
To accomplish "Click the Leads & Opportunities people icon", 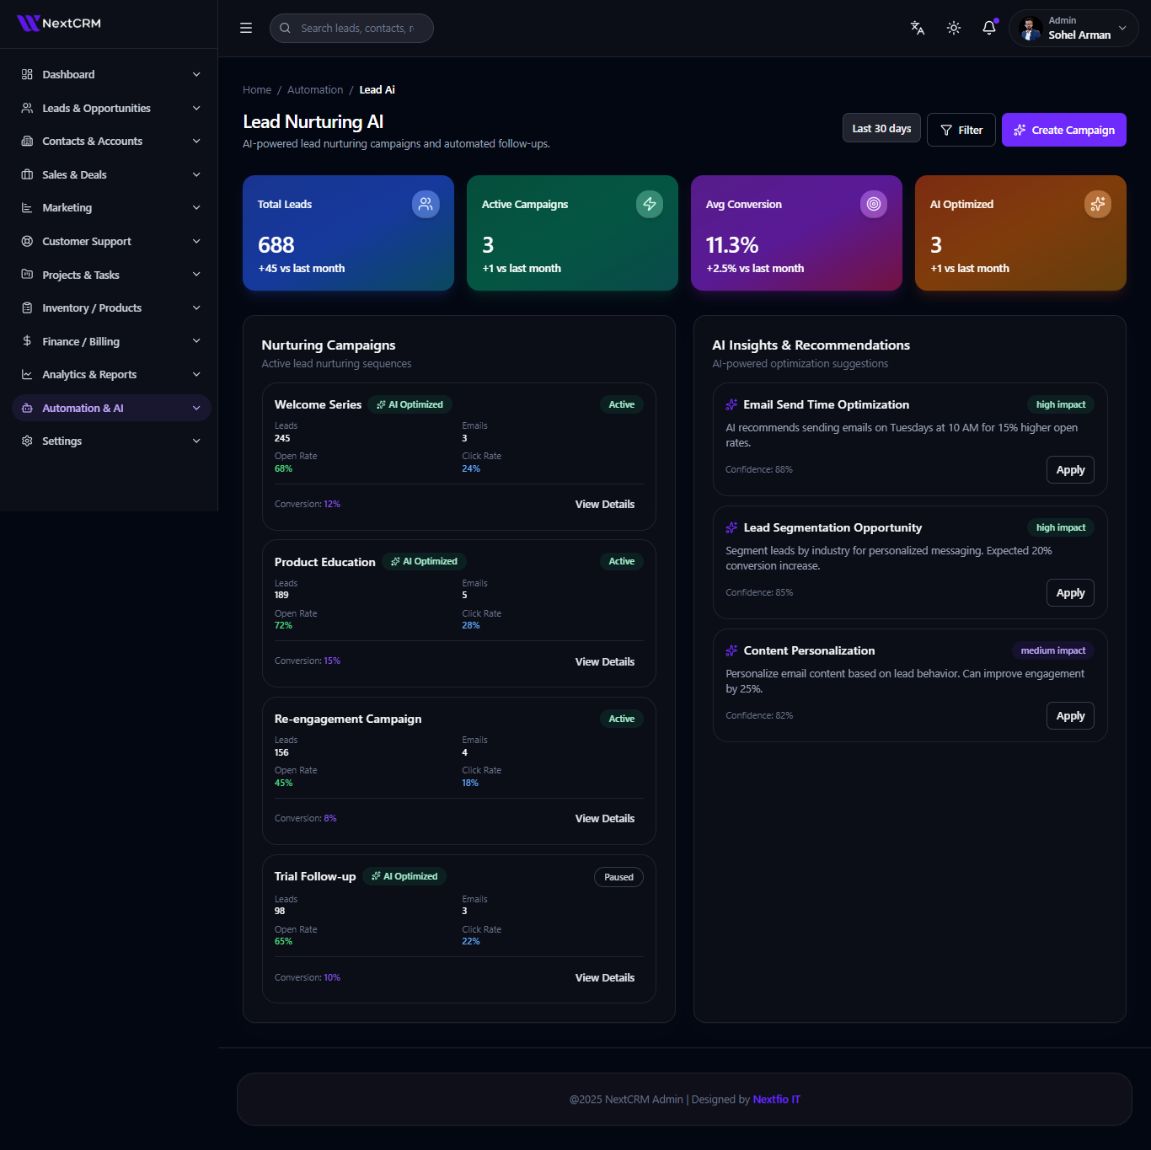I will (x=27, y=108).
